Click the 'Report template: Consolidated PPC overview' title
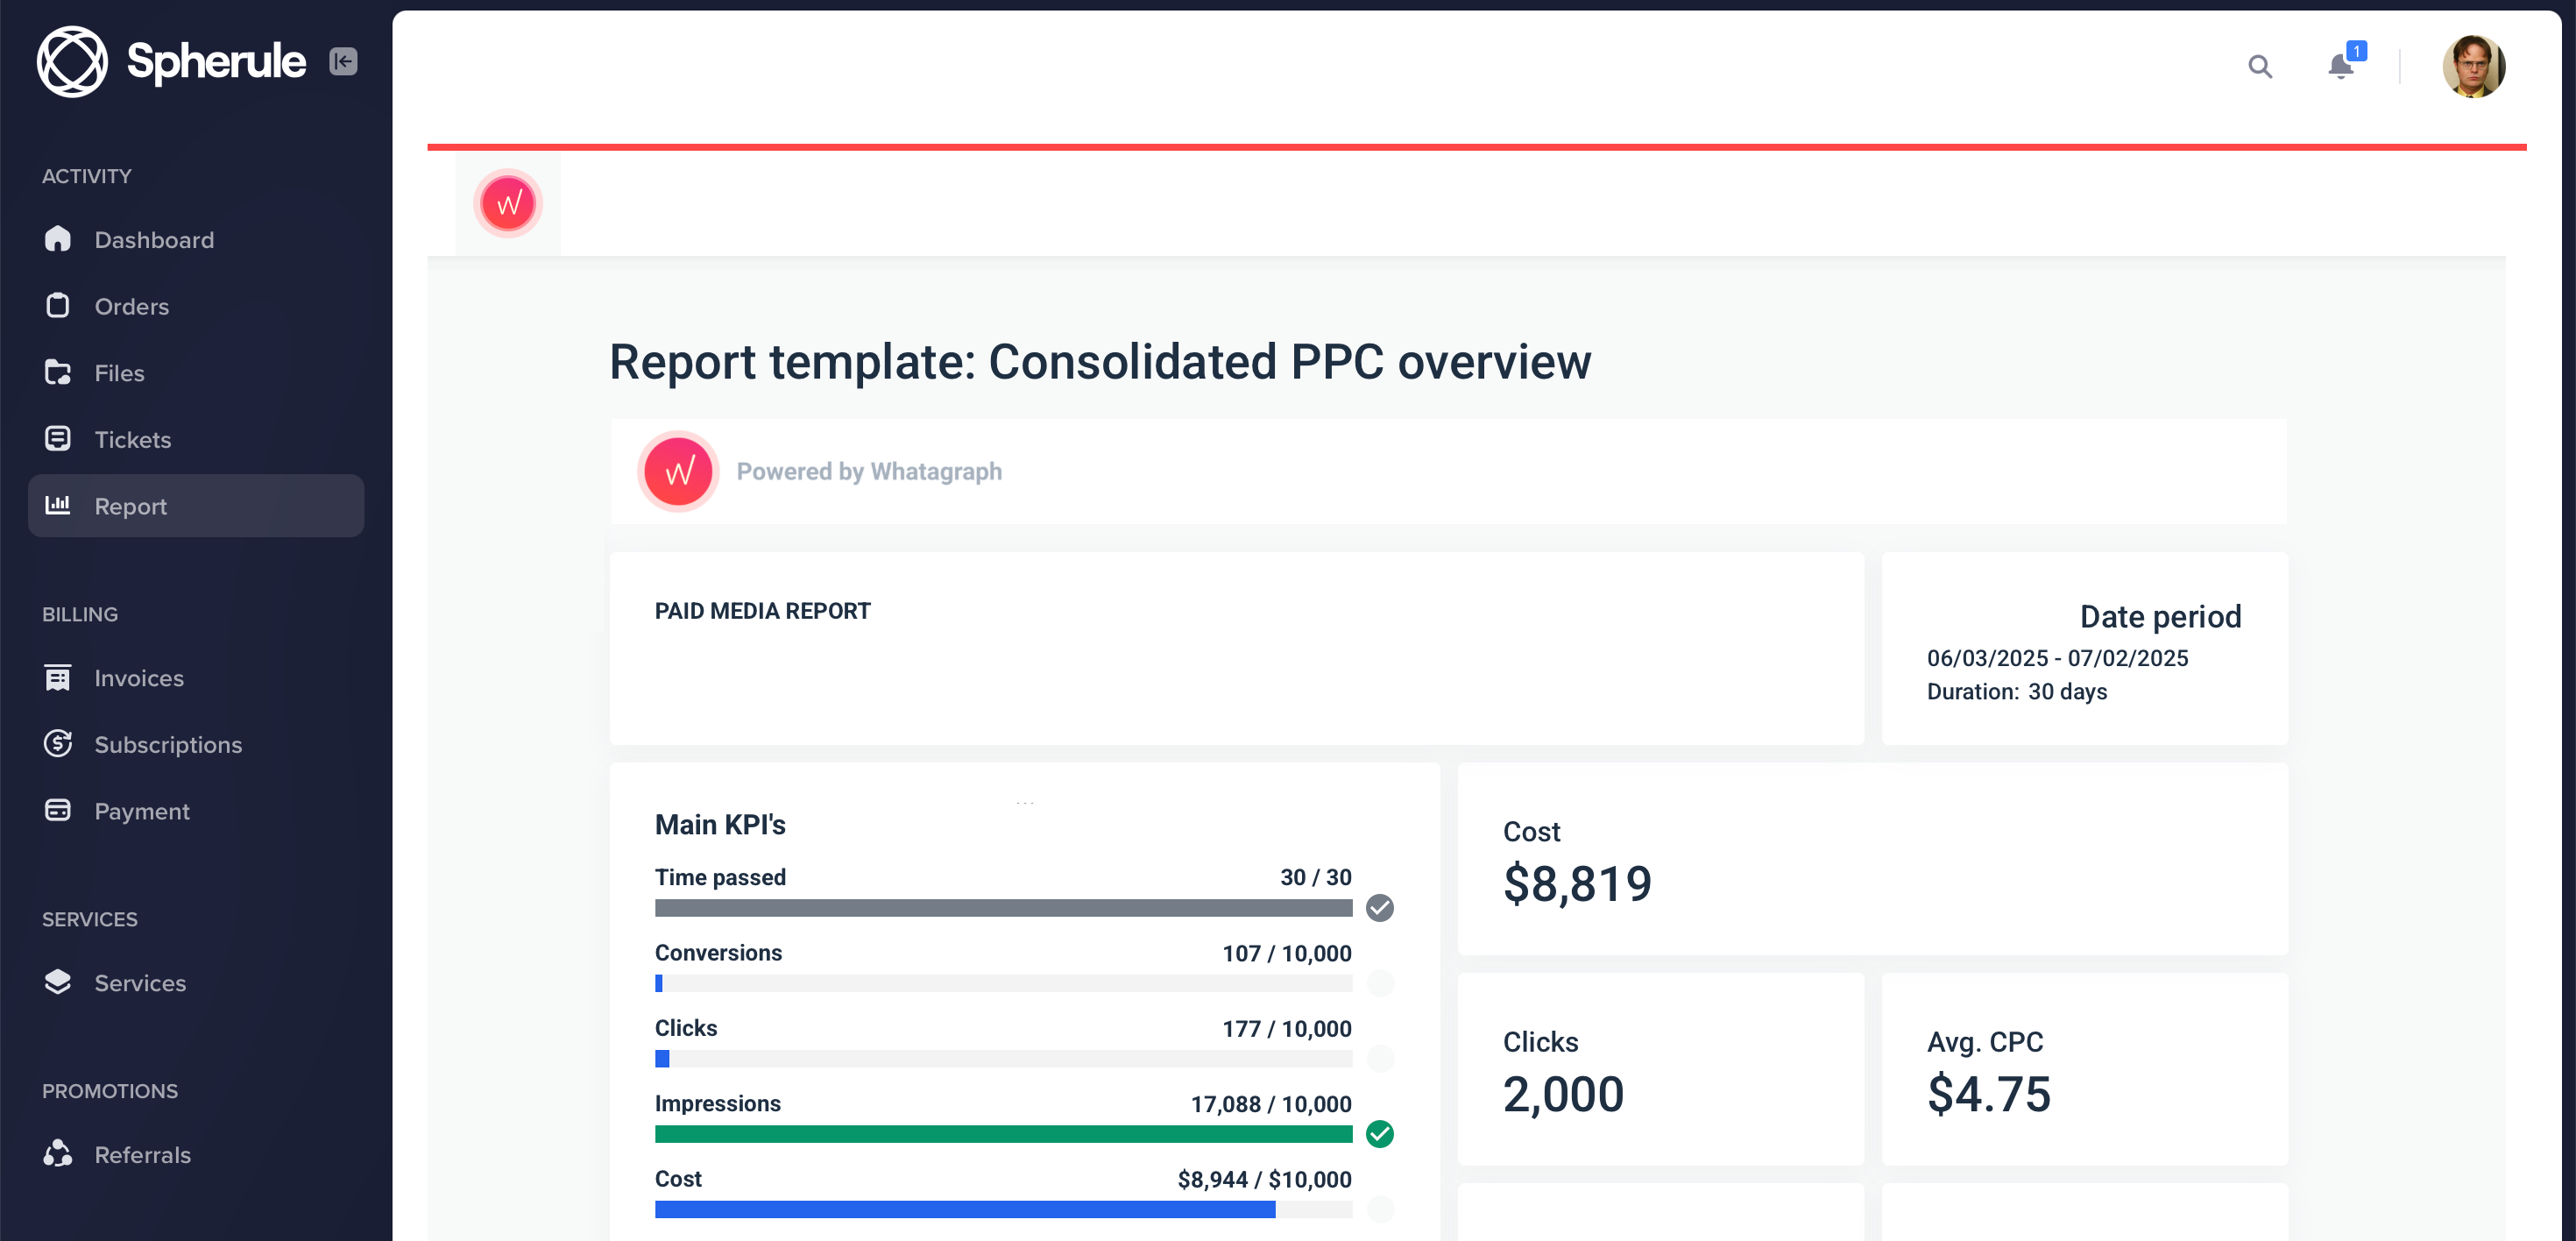 [1100, 362]
